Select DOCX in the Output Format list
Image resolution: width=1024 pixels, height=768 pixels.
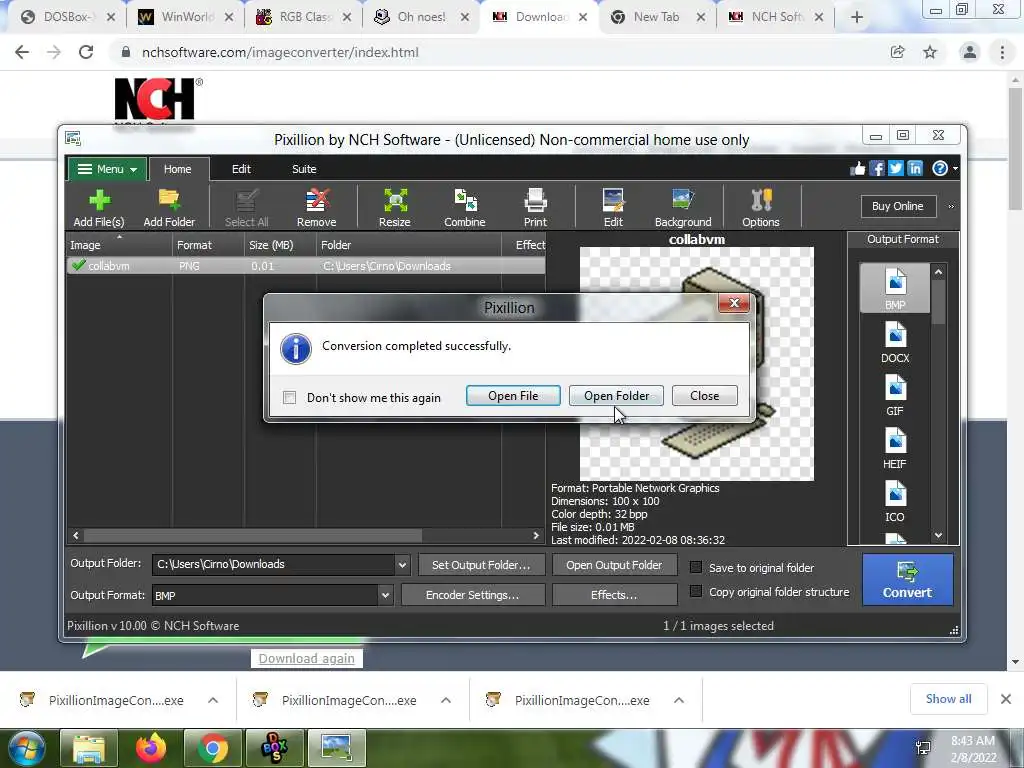pos(895,342)
